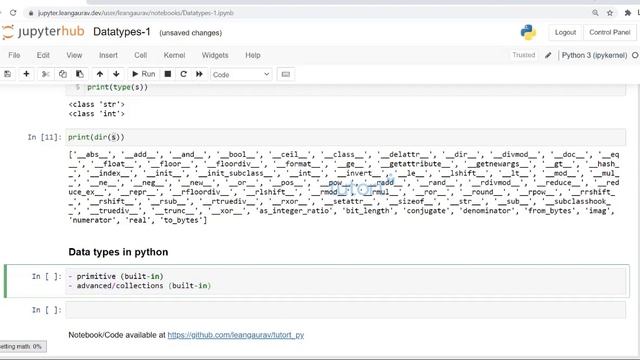Open the Help menu
This screenshot has width=640, height=360.
[x=253, y=55]
